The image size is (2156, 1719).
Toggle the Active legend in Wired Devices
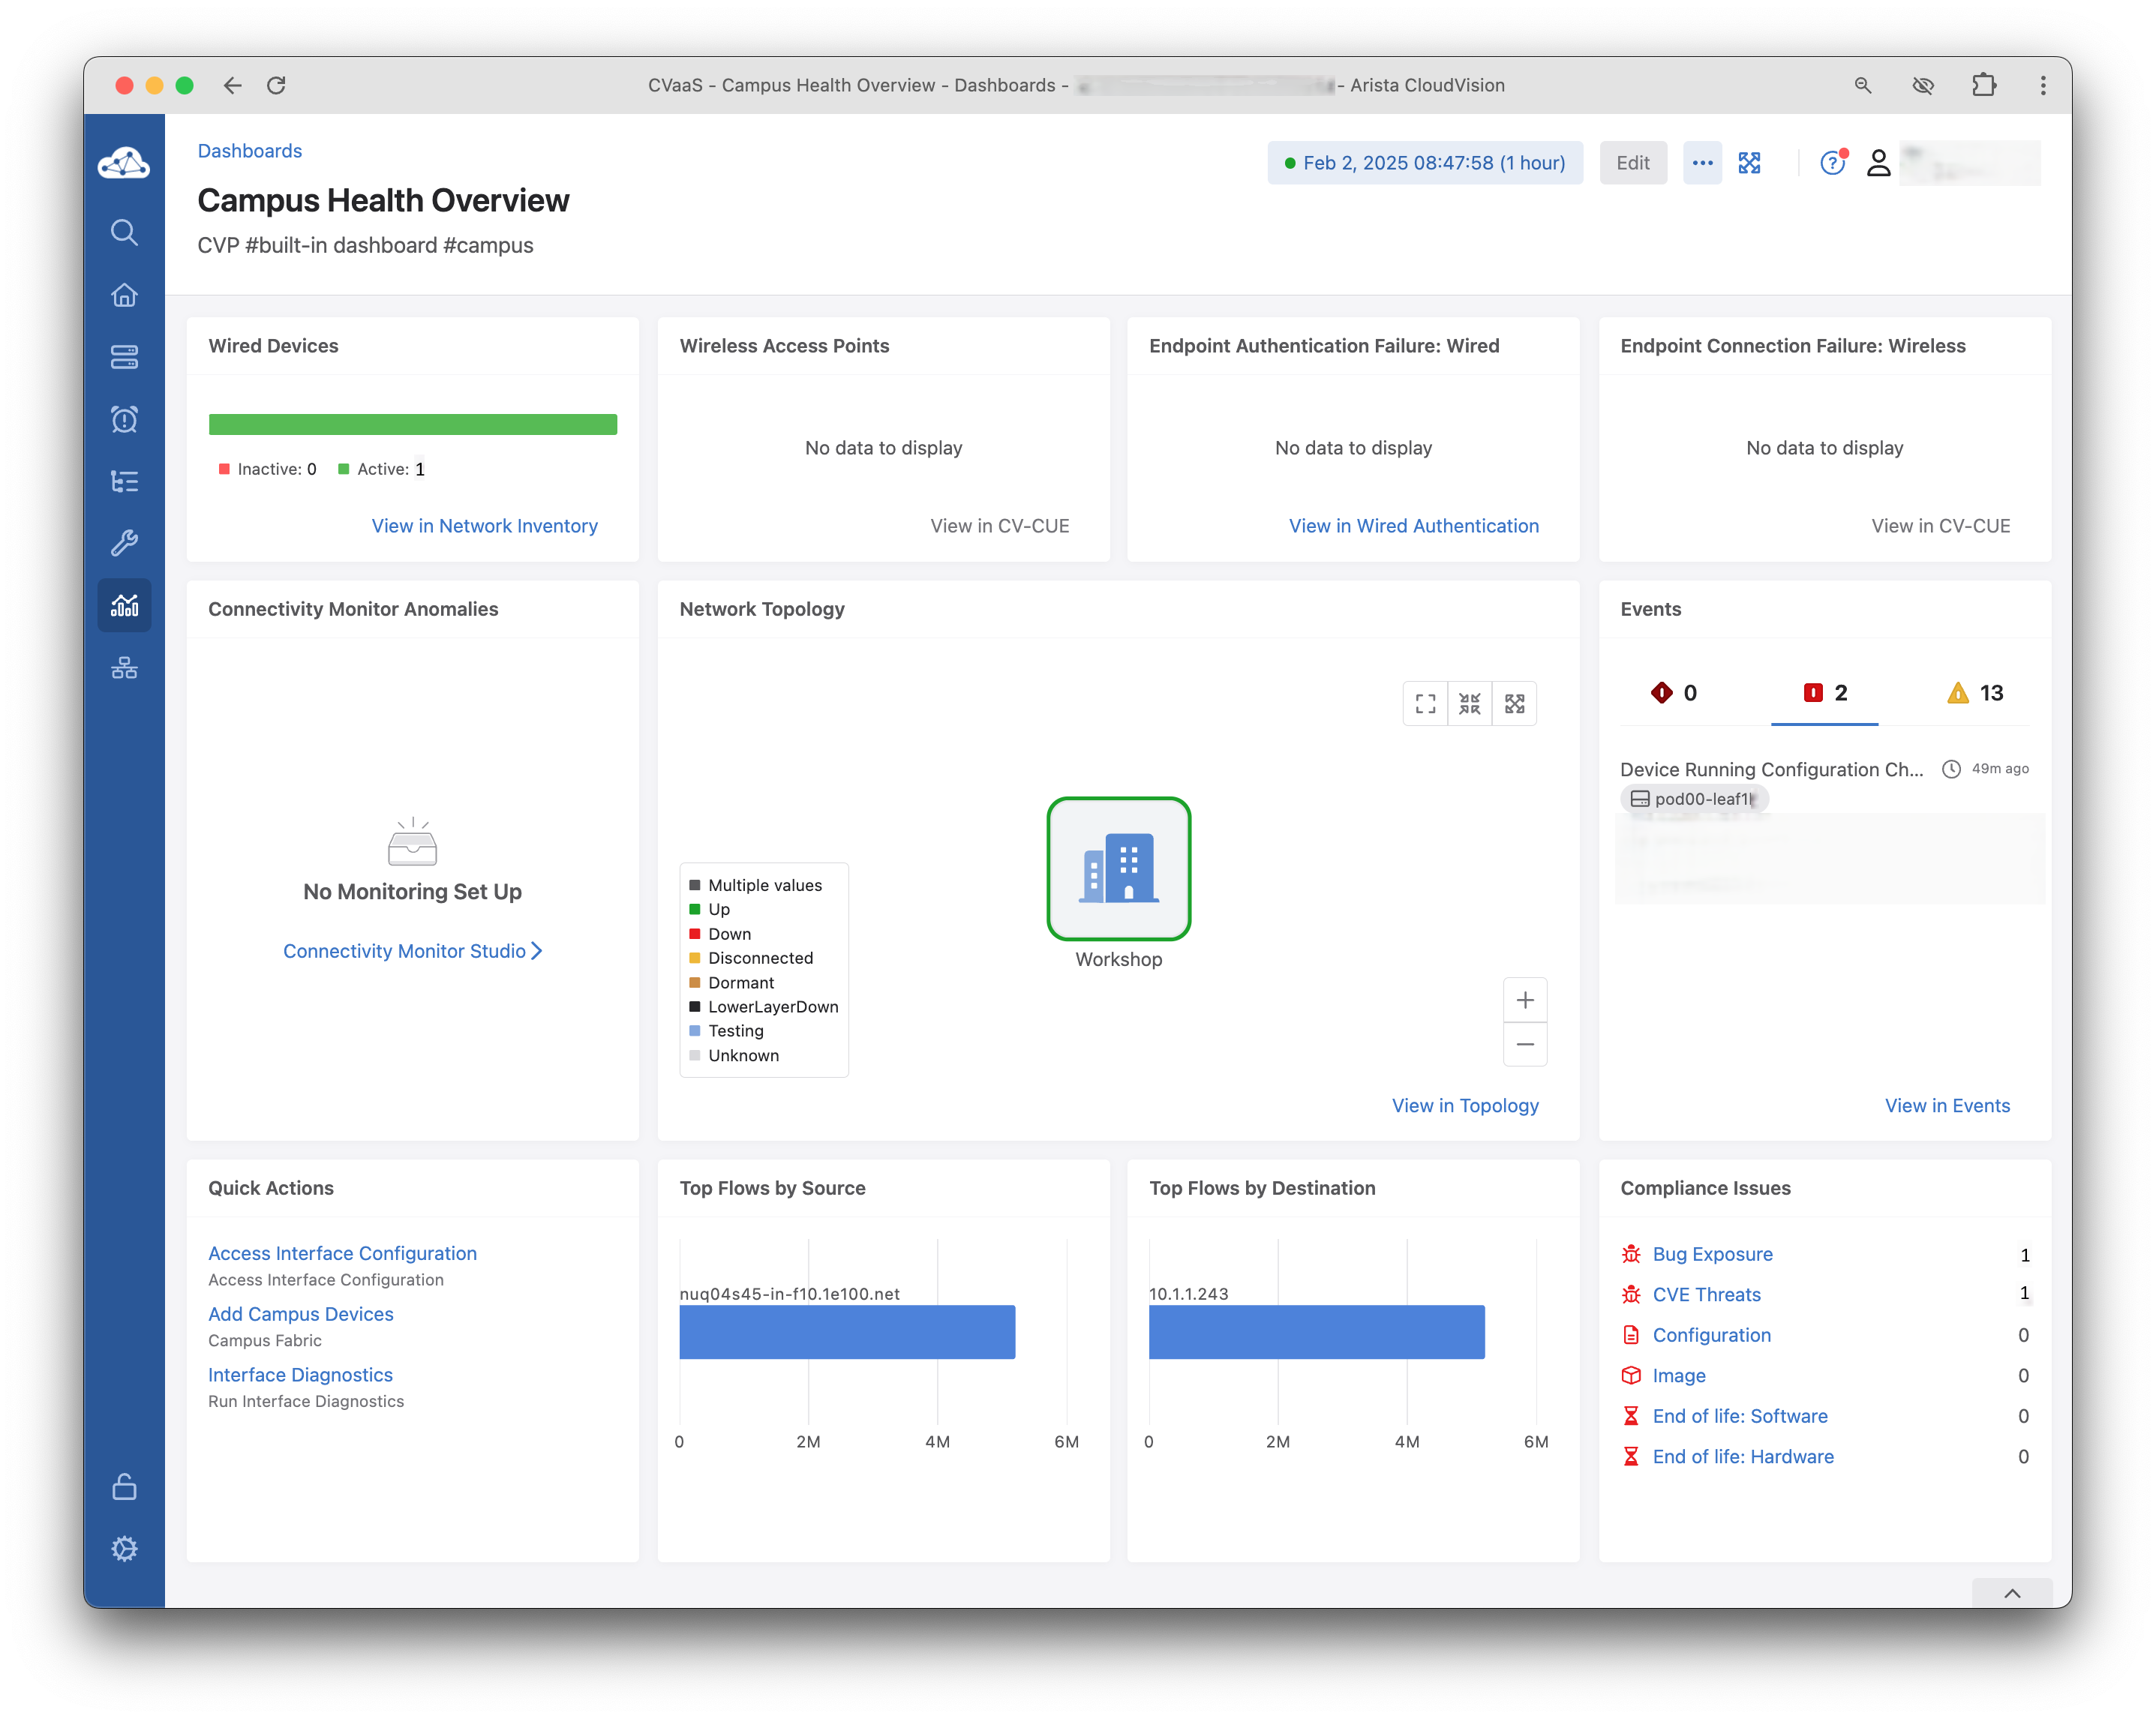tap(381, 469)
